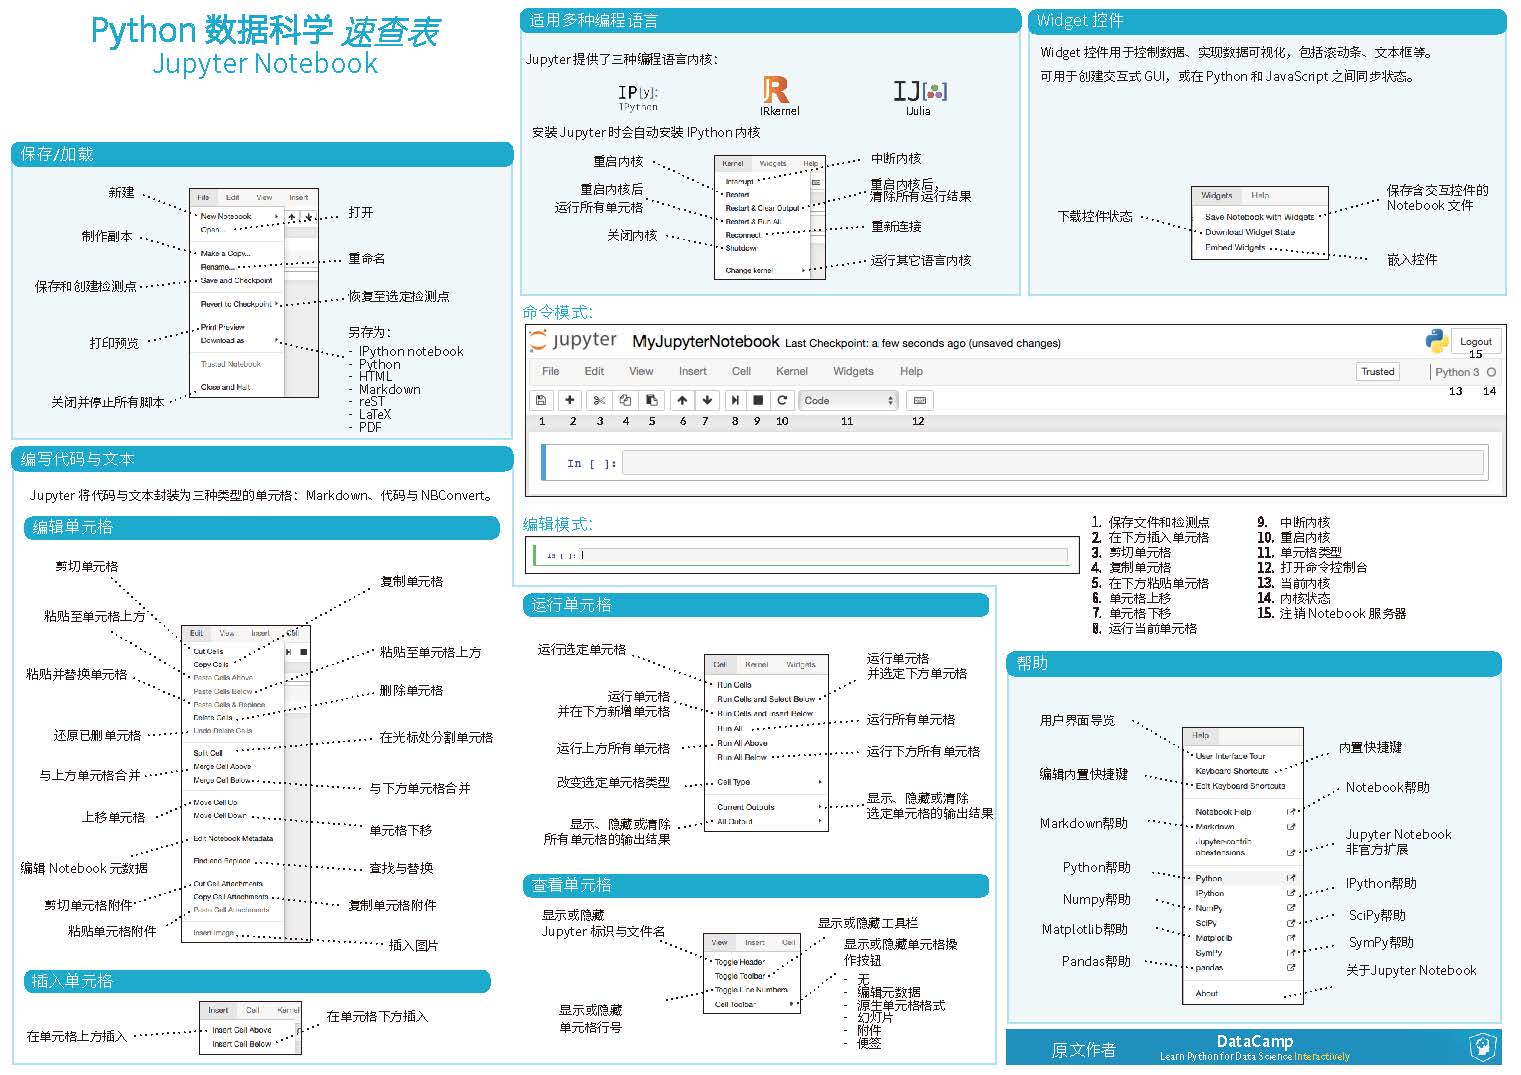Image resolution: width=1521 pixels, height=1075 pixels.
Task: Click the MyJupyterNotebook title to rename
Action: pyautogui.click(x=705, y=342)
